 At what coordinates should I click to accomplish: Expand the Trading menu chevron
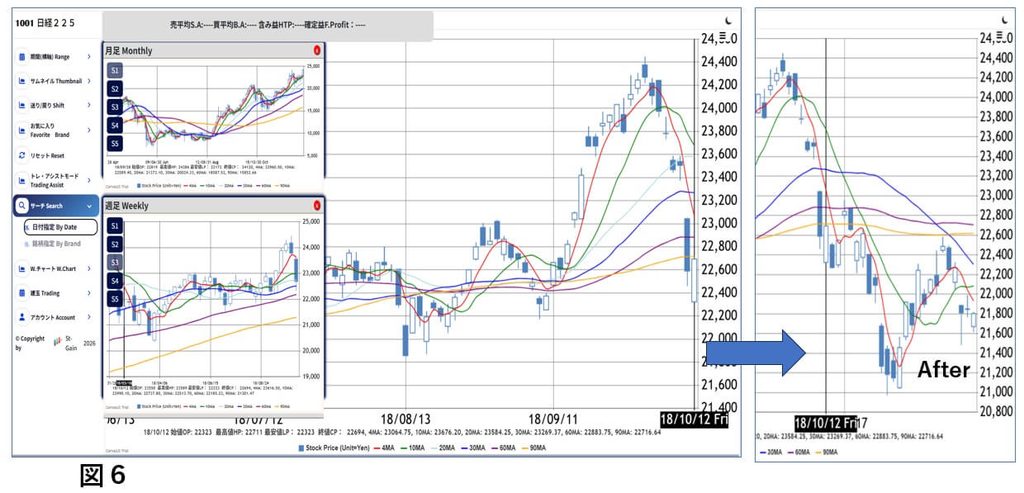click(x=89, y=293)
